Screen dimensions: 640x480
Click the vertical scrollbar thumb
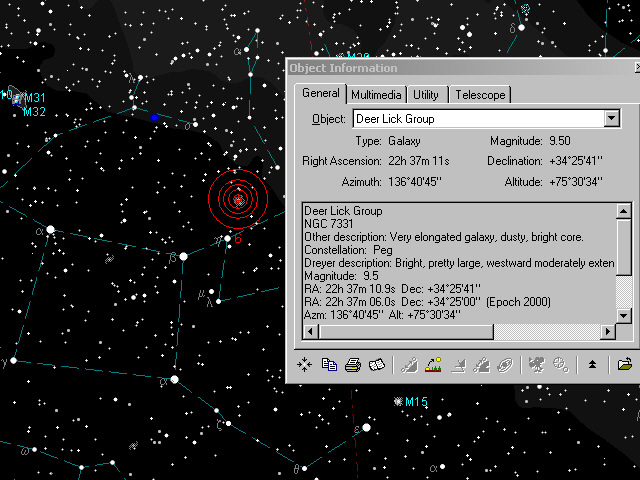tap(623, 247)
